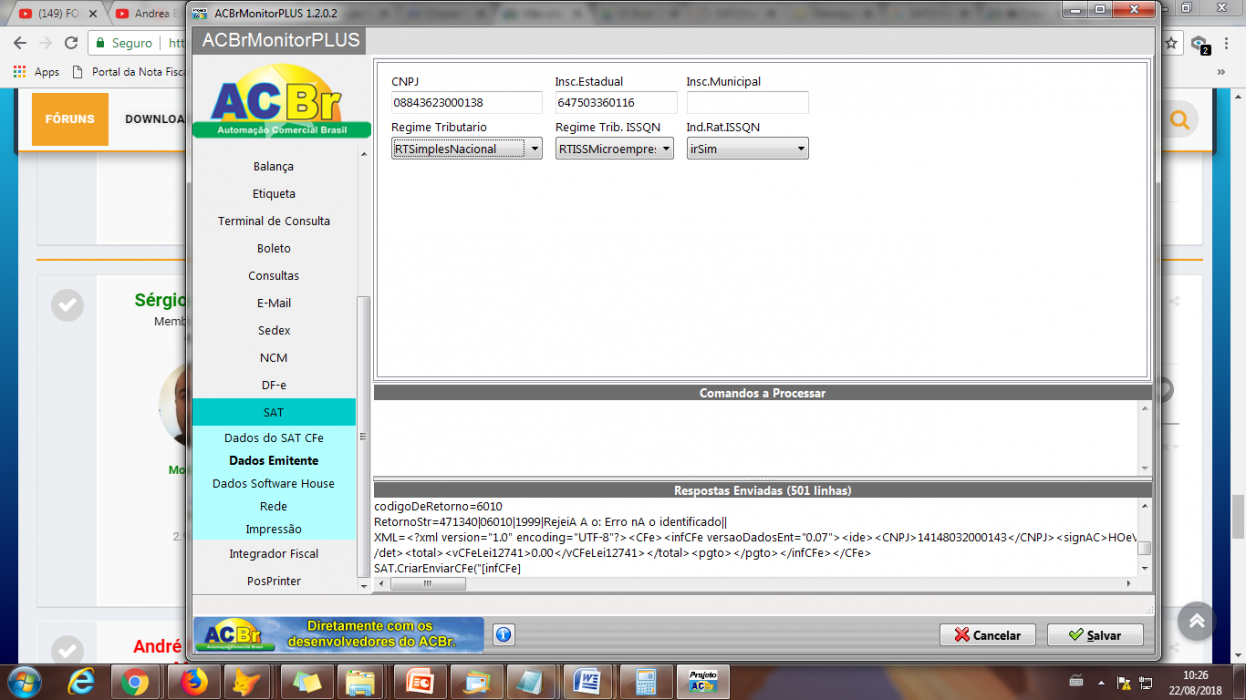Screen dimensions: 1246x700
Task: Open Chrome extension icon with badge 2
Action: 1200,44
